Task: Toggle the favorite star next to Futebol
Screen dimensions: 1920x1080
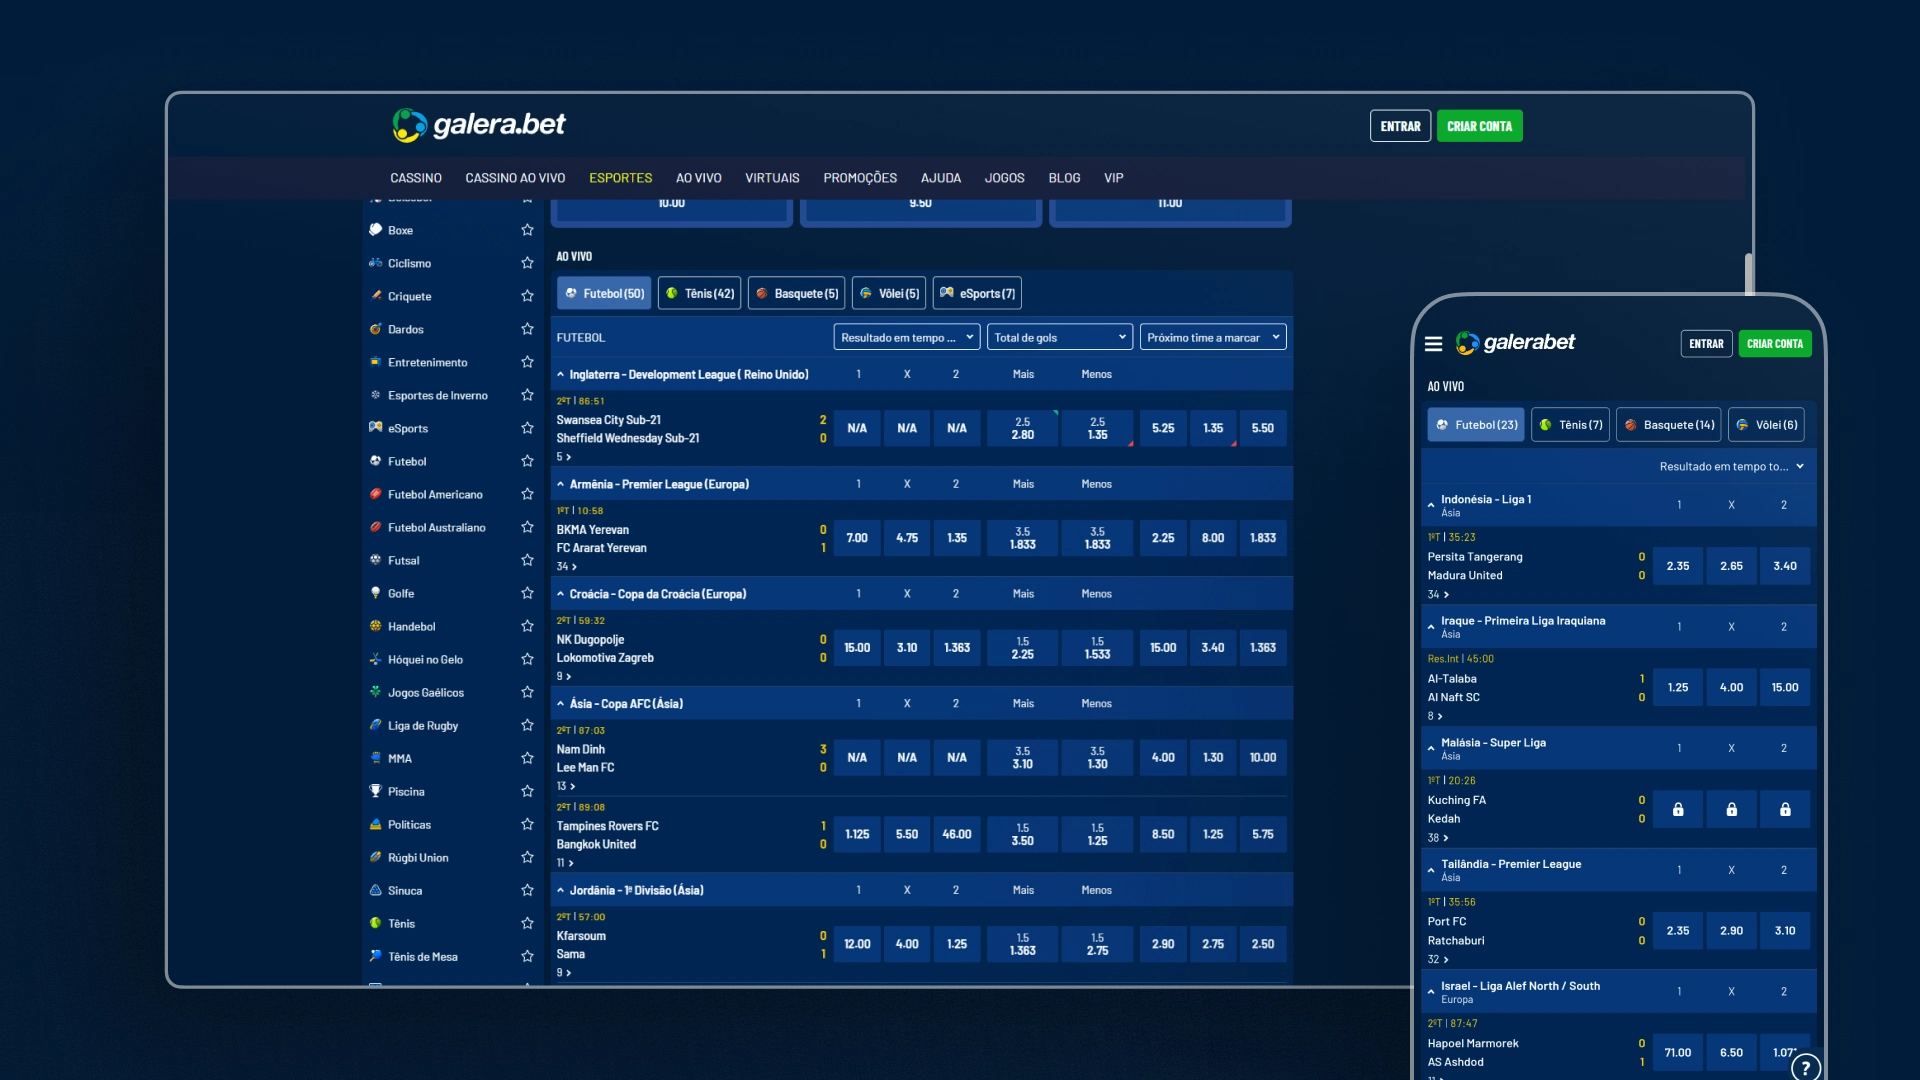Action: pyautogui.click(x=527, y=461)
